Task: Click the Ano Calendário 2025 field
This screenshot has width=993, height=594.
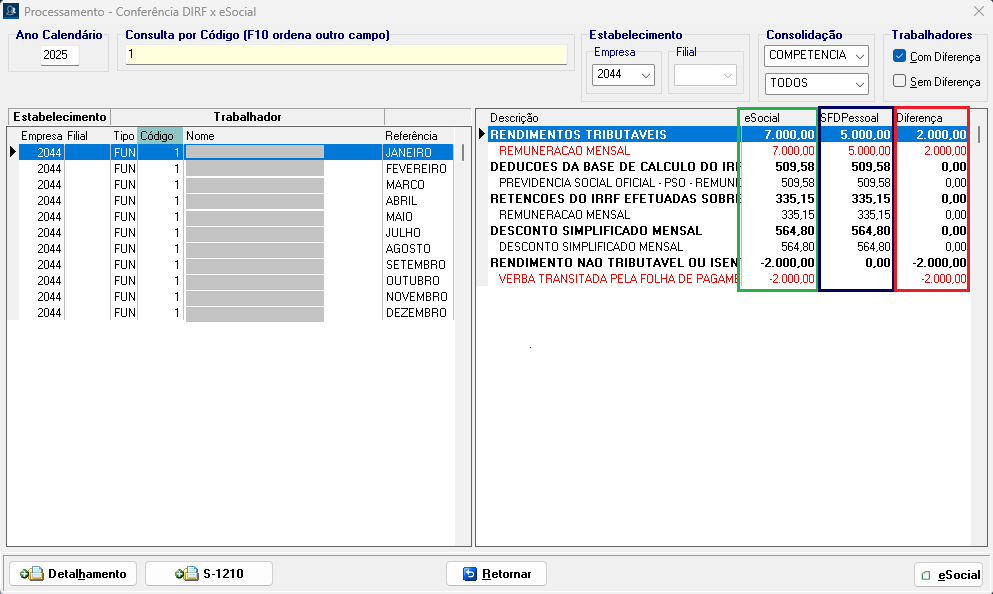Action: point(59,56)
